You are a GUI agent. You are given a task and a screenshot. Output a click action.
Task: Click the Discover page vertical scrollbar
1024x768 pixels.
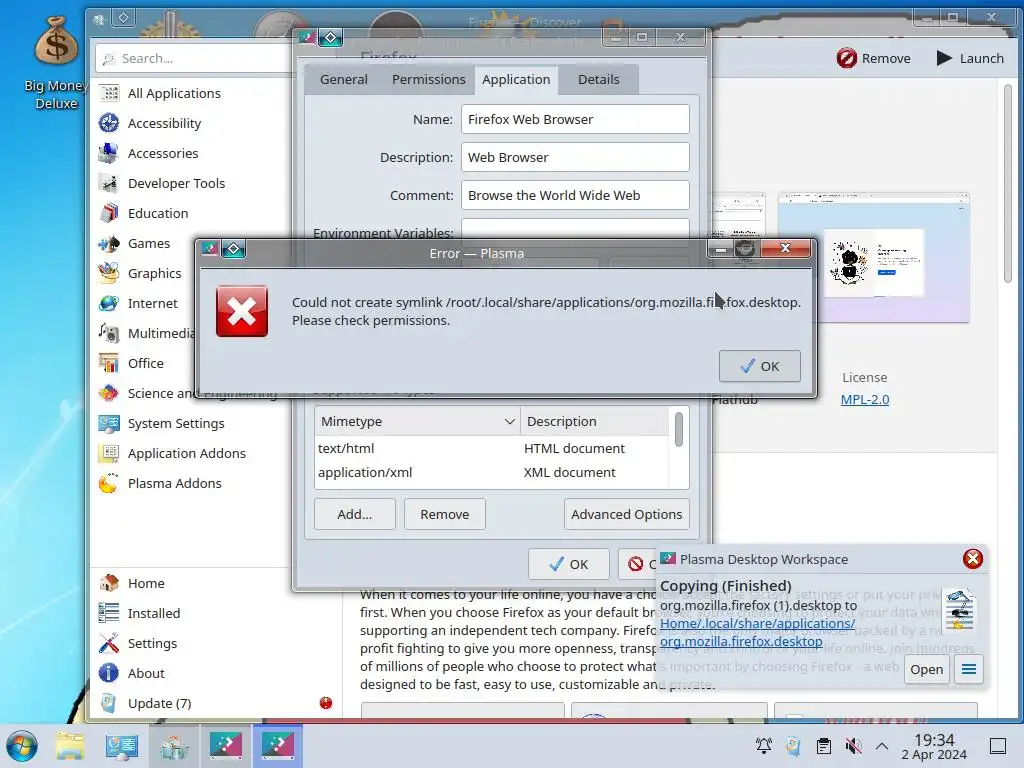[1008, 183]
